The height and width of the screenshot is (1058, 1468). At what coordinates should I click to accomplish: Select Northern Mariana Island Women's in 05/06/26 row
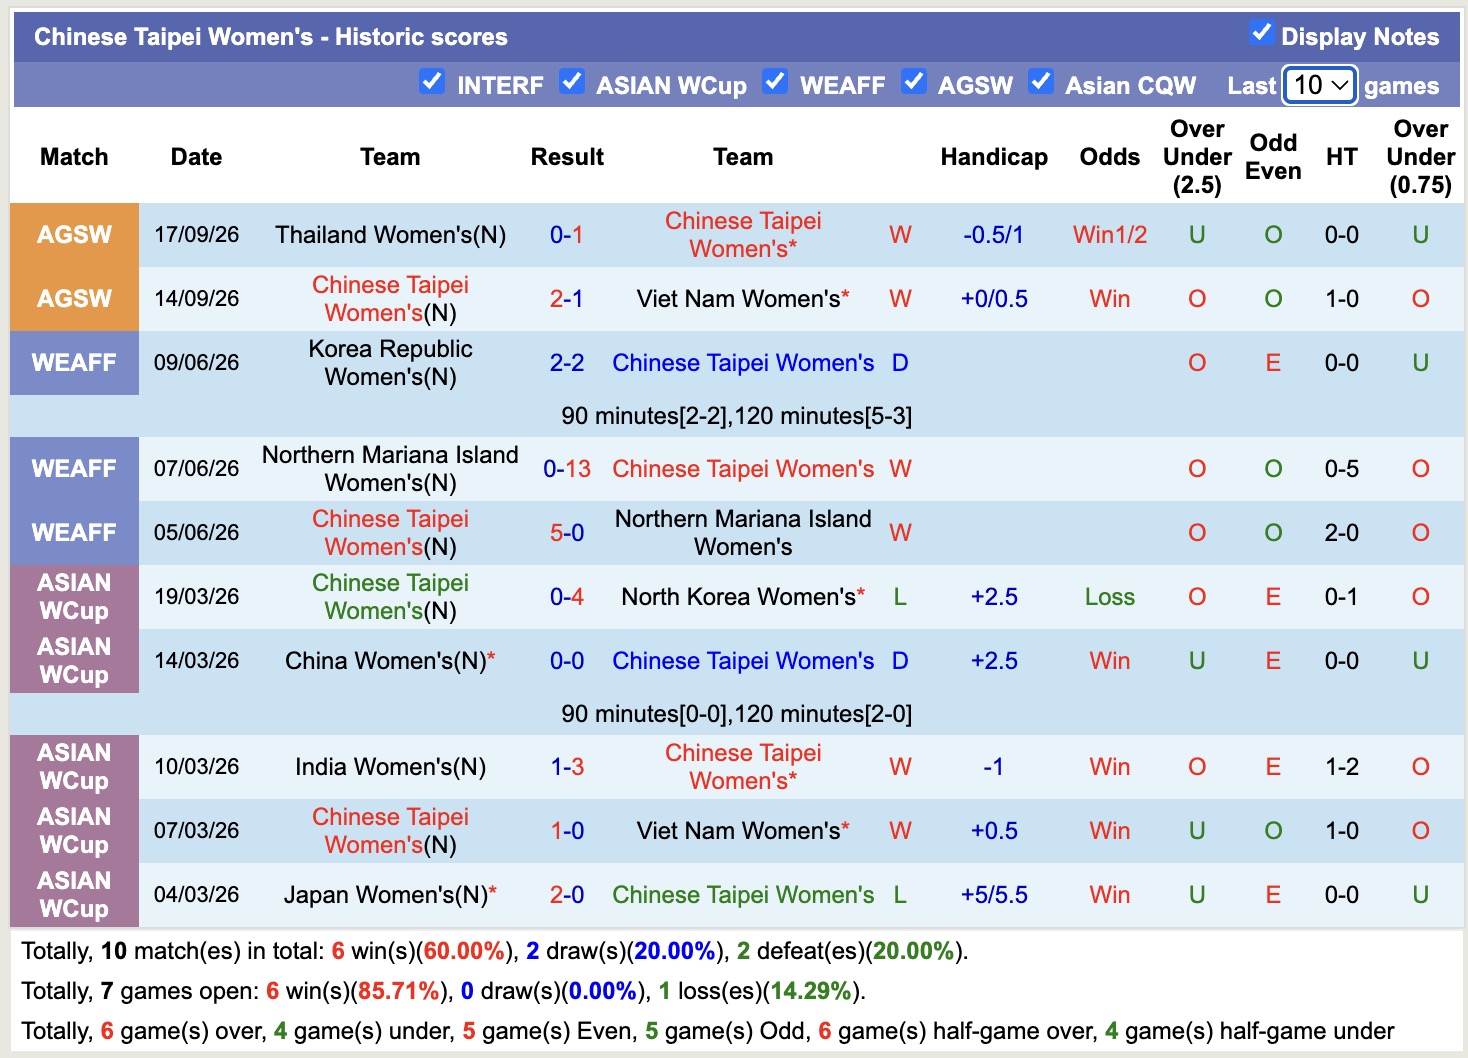743,533
